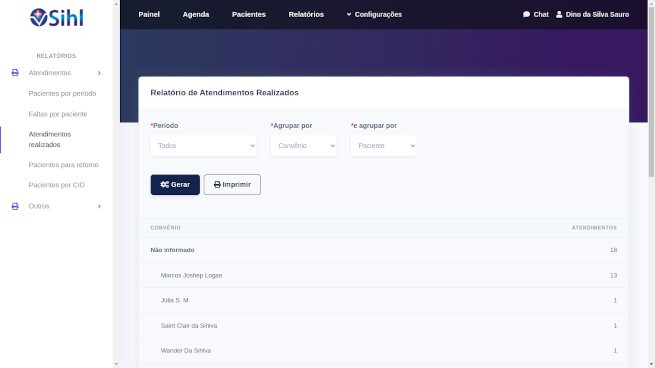The width and height of the screenshot is (655, 368).
Task: Open the Configurações menu
Action: 374,14
